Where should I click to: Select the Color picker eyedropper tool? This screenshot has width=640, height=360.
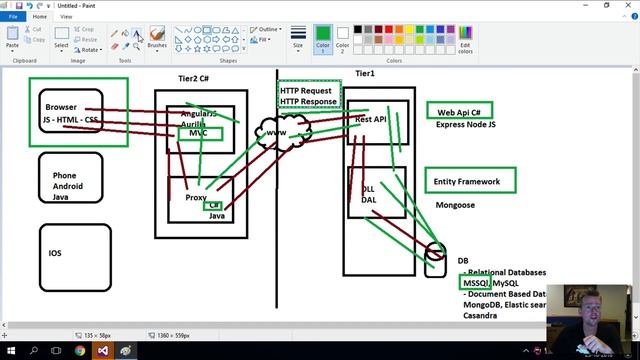(125, 47)
